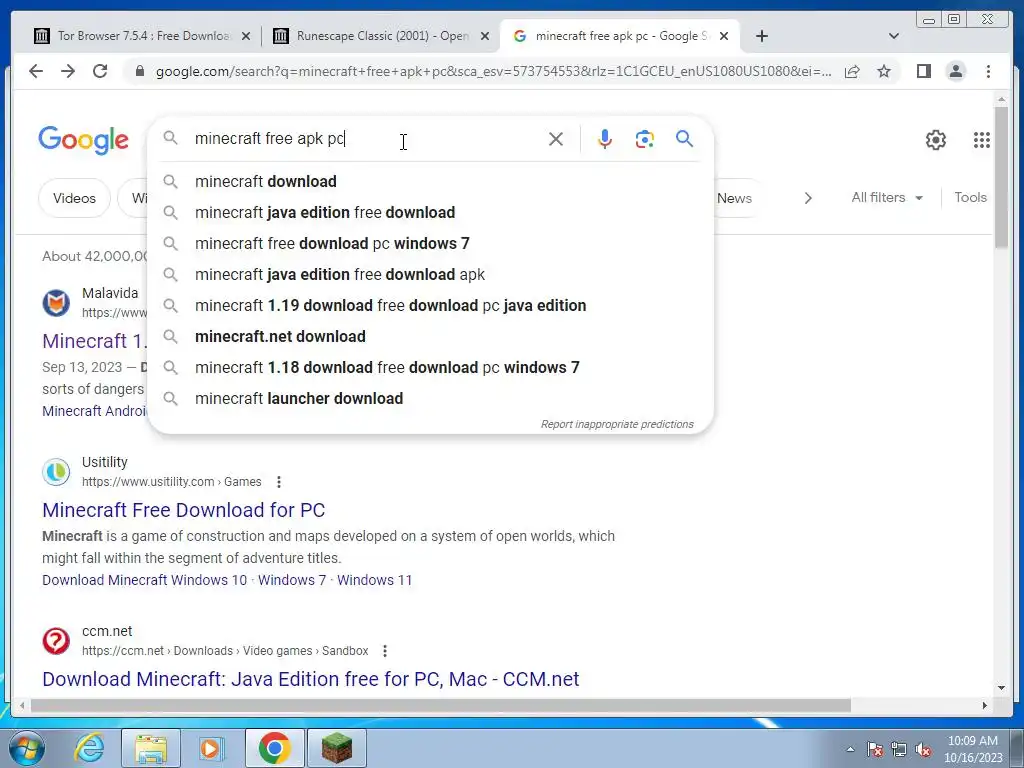This screenshot has width=1024, height=768.
Task: Click the network tray icon
Action: (x=899, y=750)
